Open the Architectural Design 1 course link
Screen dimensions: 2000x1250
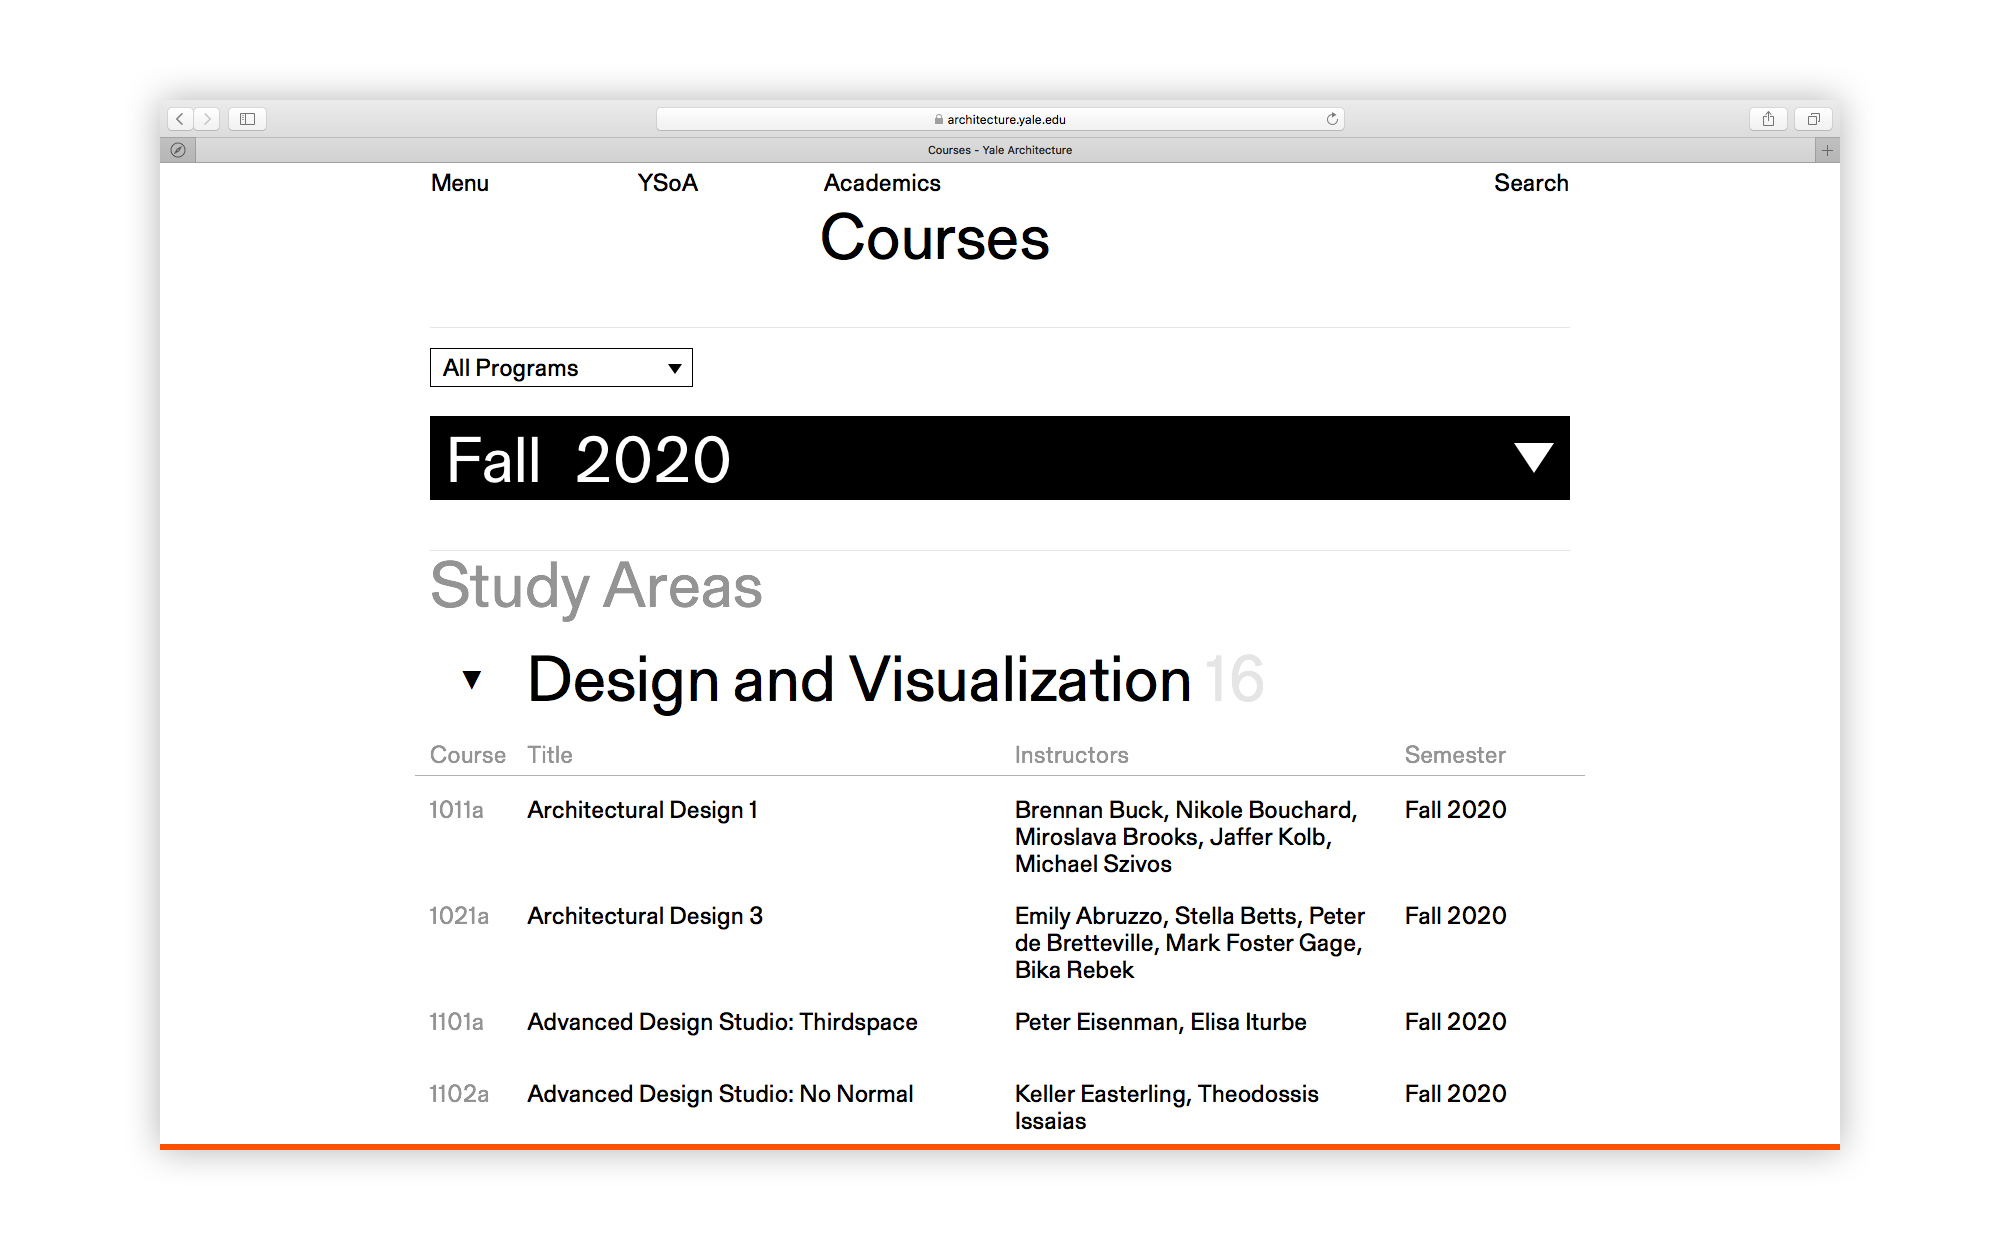pos(642,810)
